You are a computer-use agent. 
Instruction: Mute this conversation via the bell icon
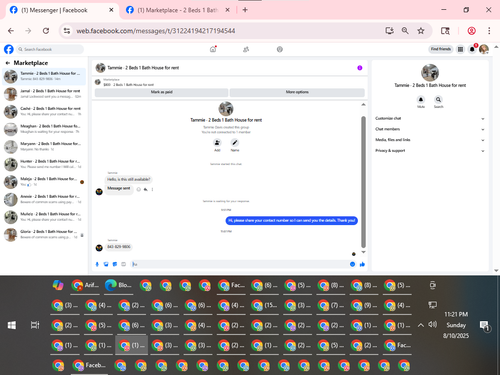click(421, 99)
